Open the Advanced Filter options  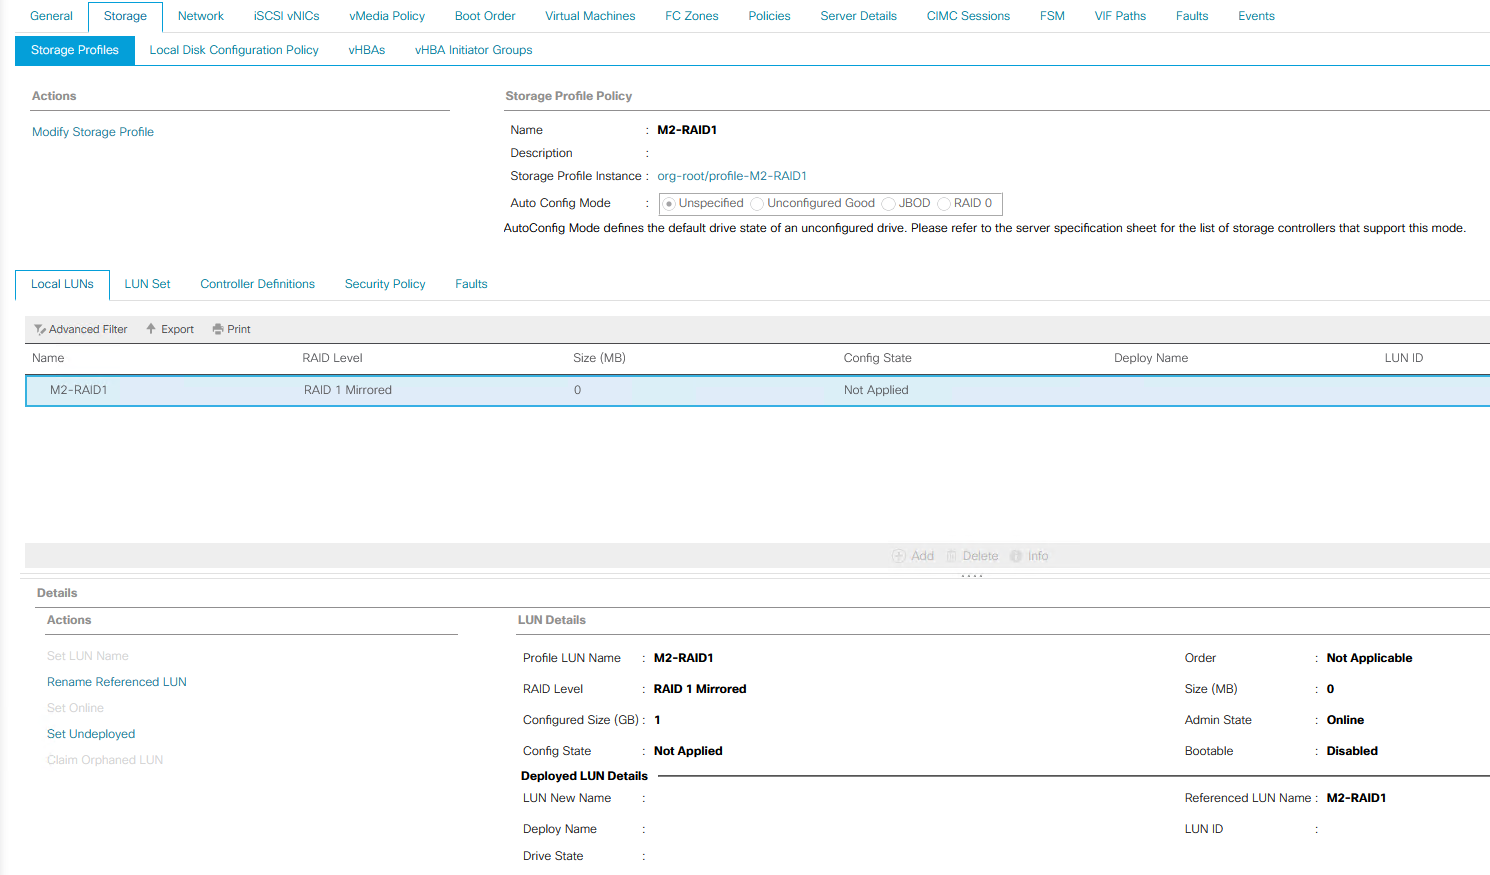[x=80, y=329]
